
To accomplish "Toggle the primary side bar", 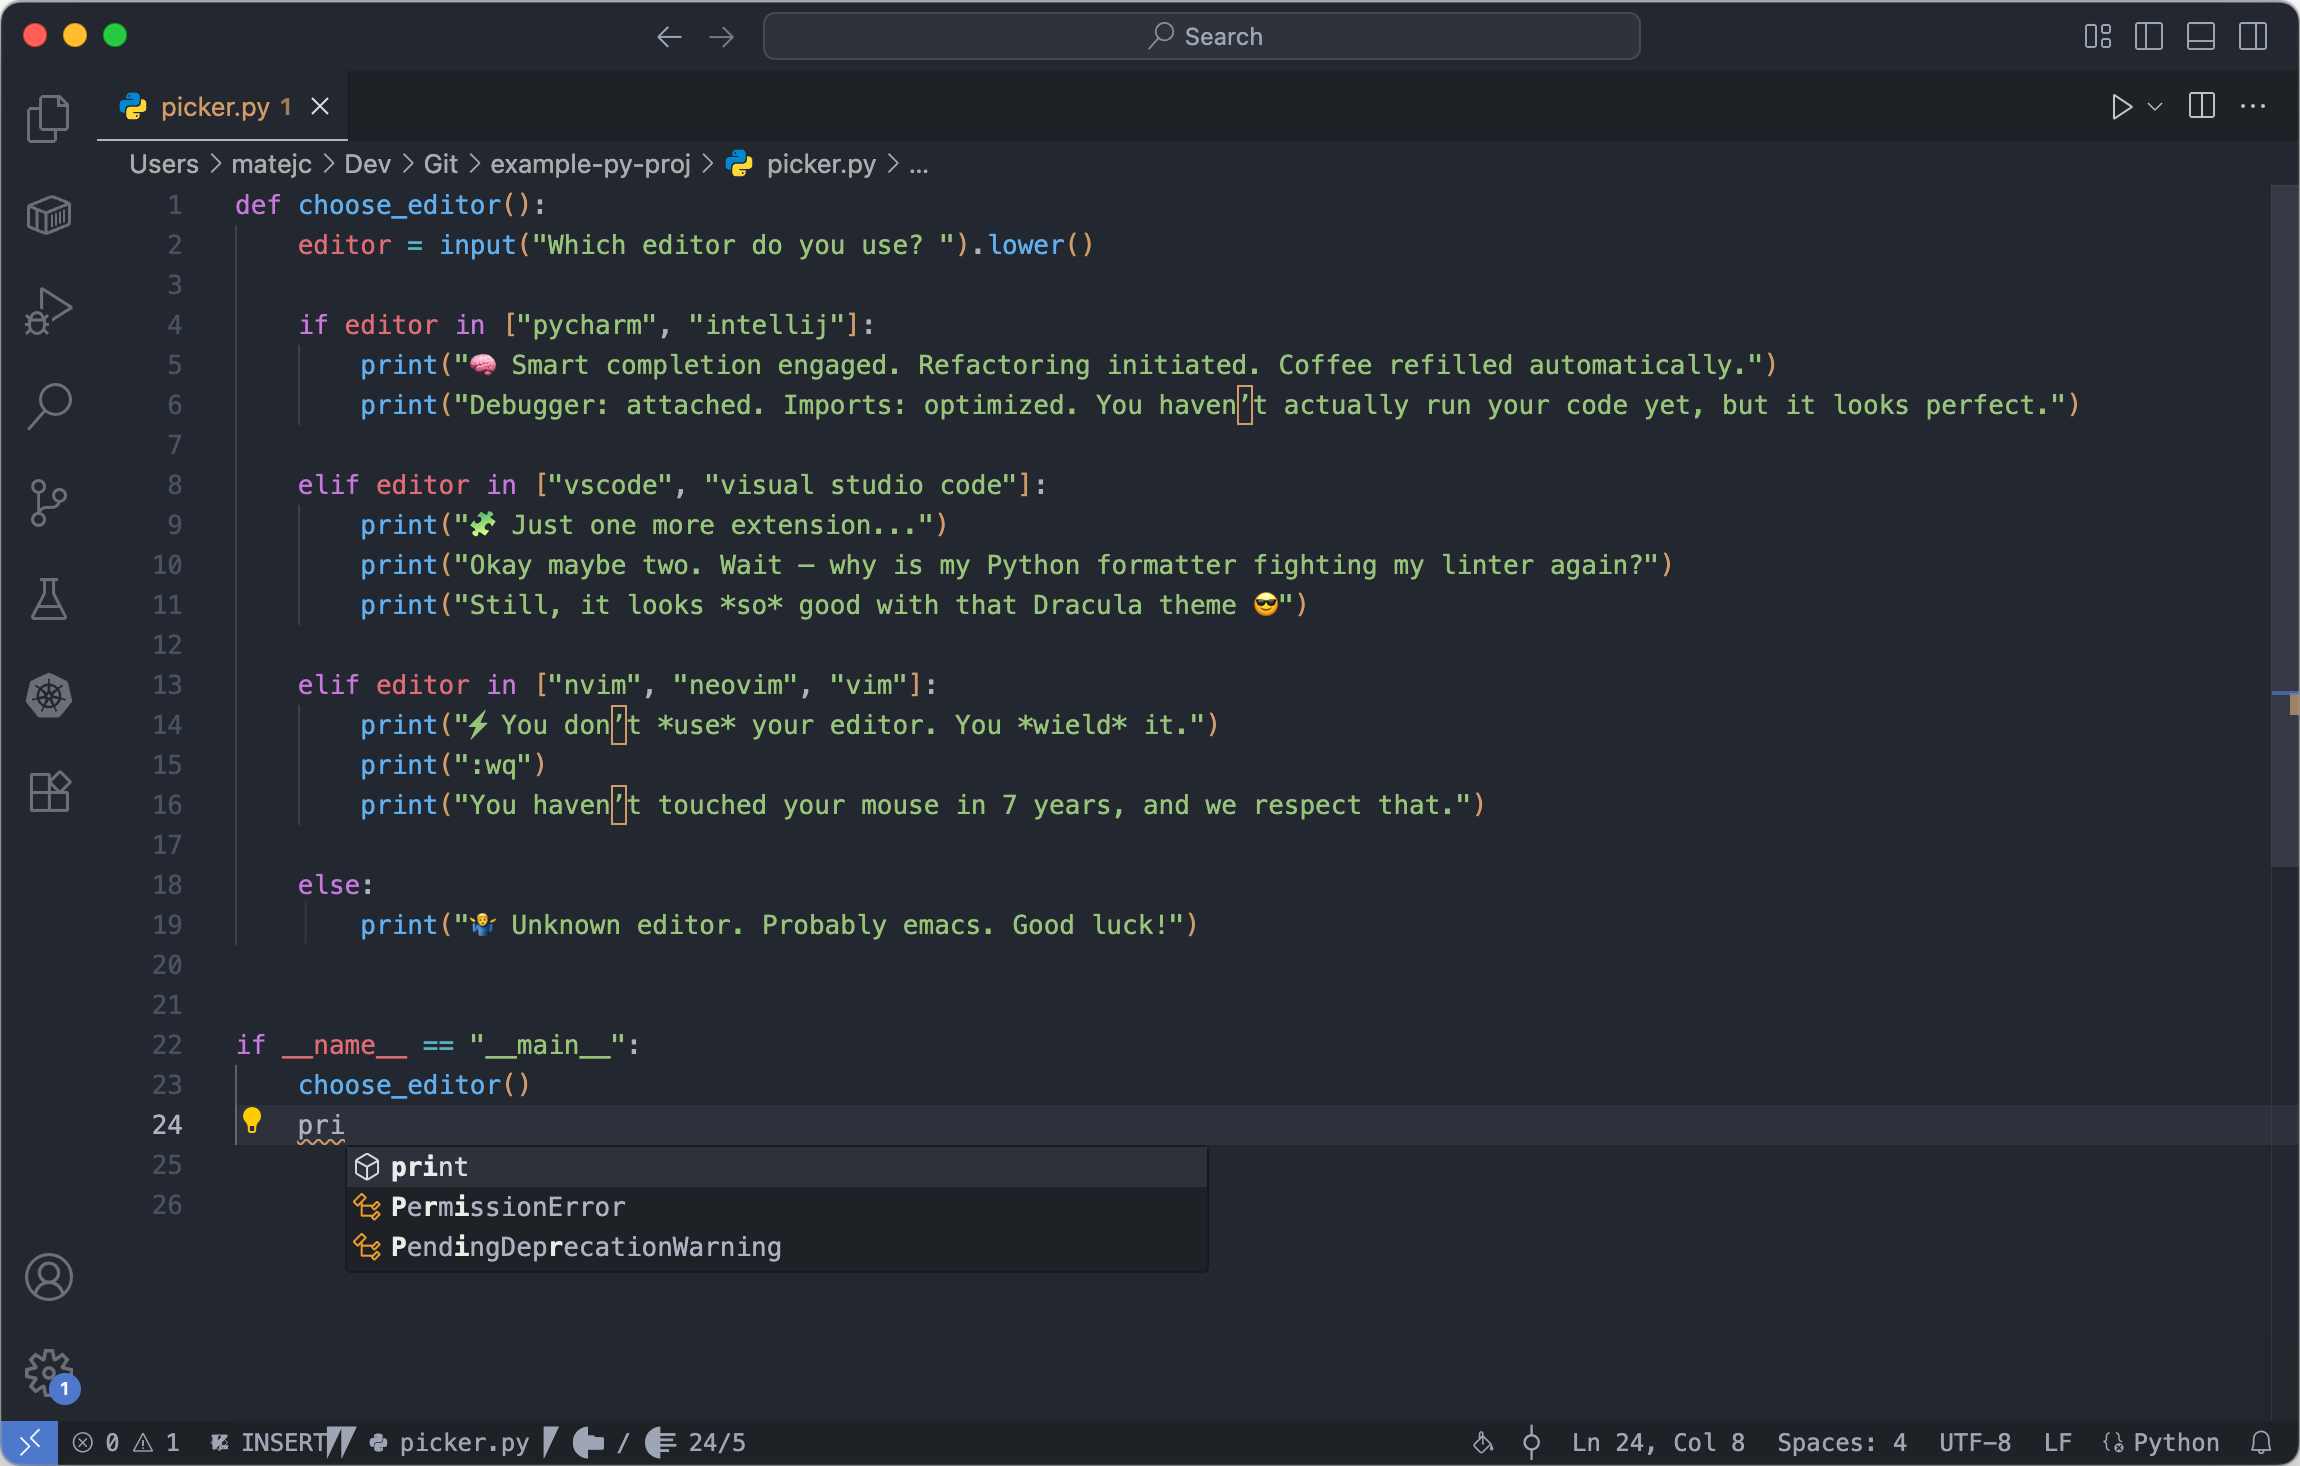I will 2148,37.
